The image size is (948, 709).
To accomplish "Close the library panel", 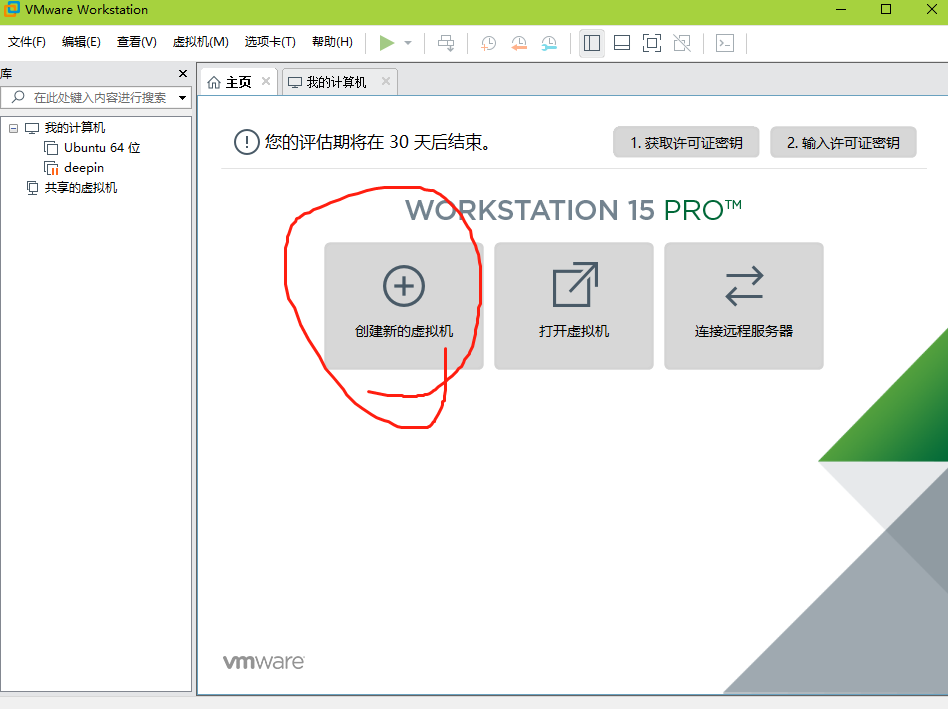I will 183,73.
